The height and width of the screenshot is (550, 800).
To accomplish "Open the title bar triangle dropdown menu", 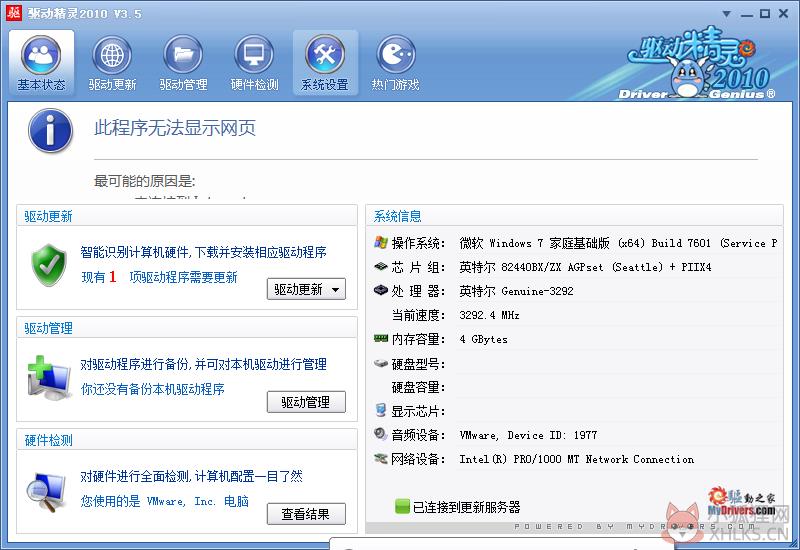I will point(727,14).
